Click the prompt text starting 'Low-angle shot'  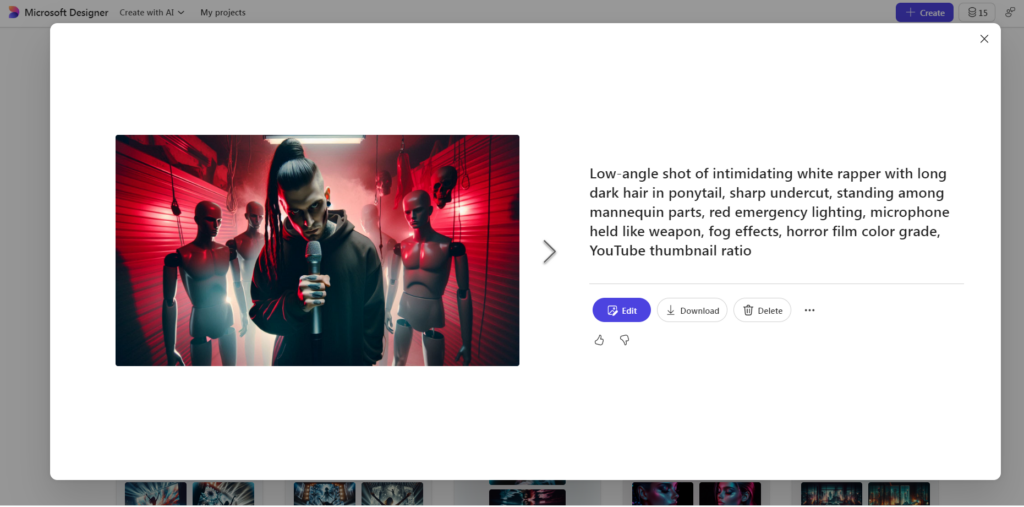pyautogui.click(x=769, y=212)
